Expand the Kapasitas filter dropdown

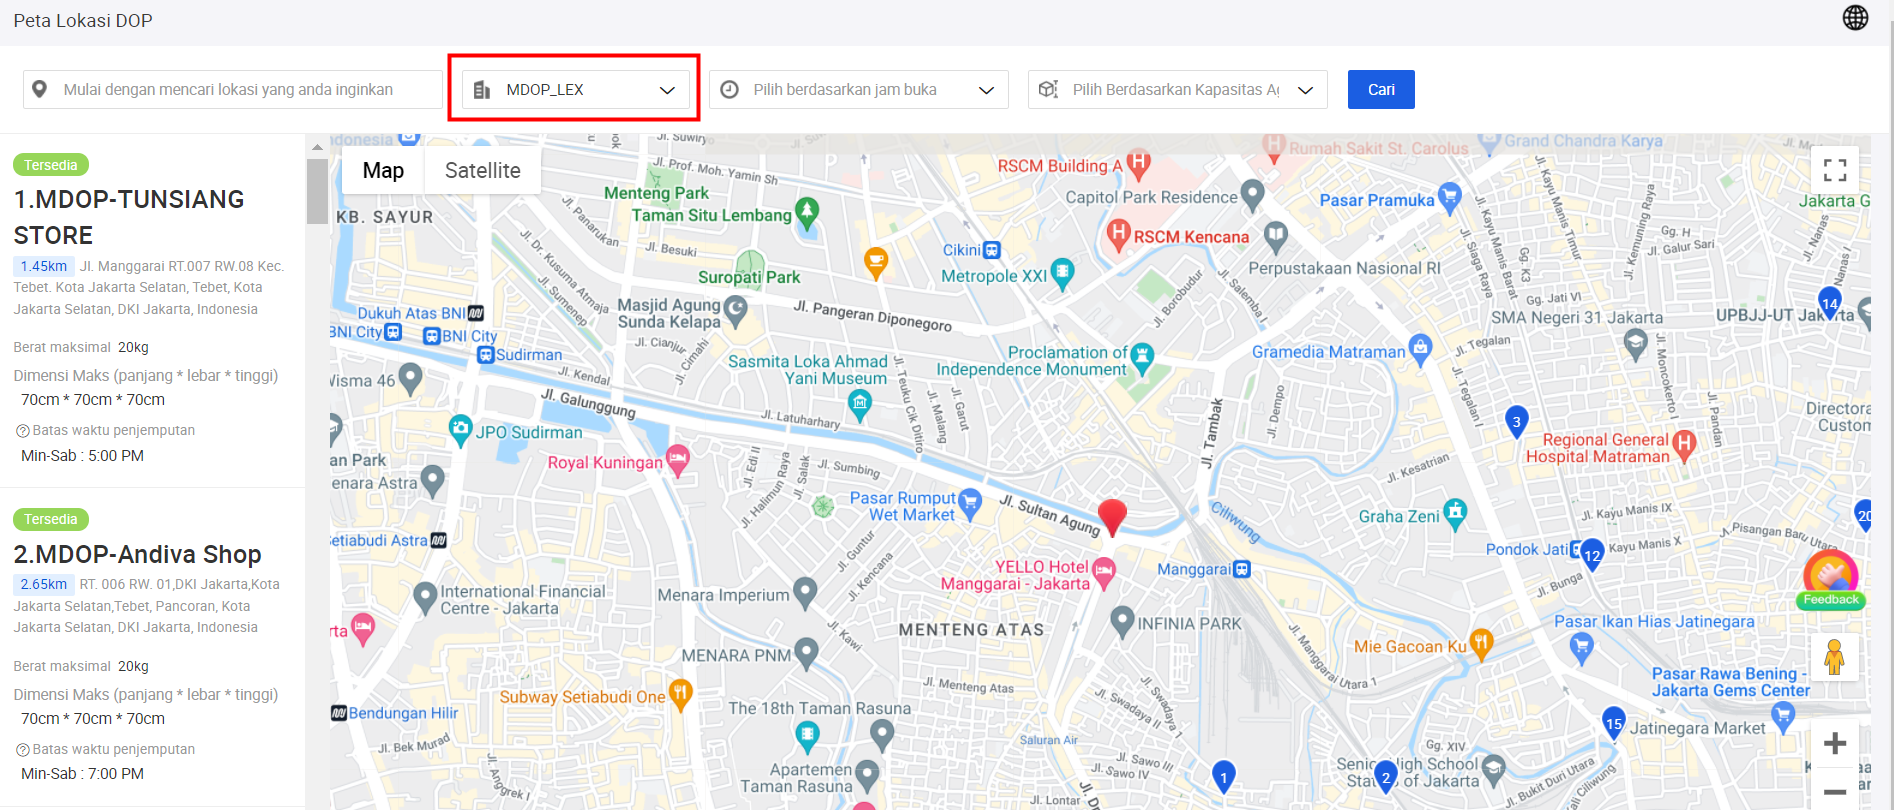pos(1177,89)
